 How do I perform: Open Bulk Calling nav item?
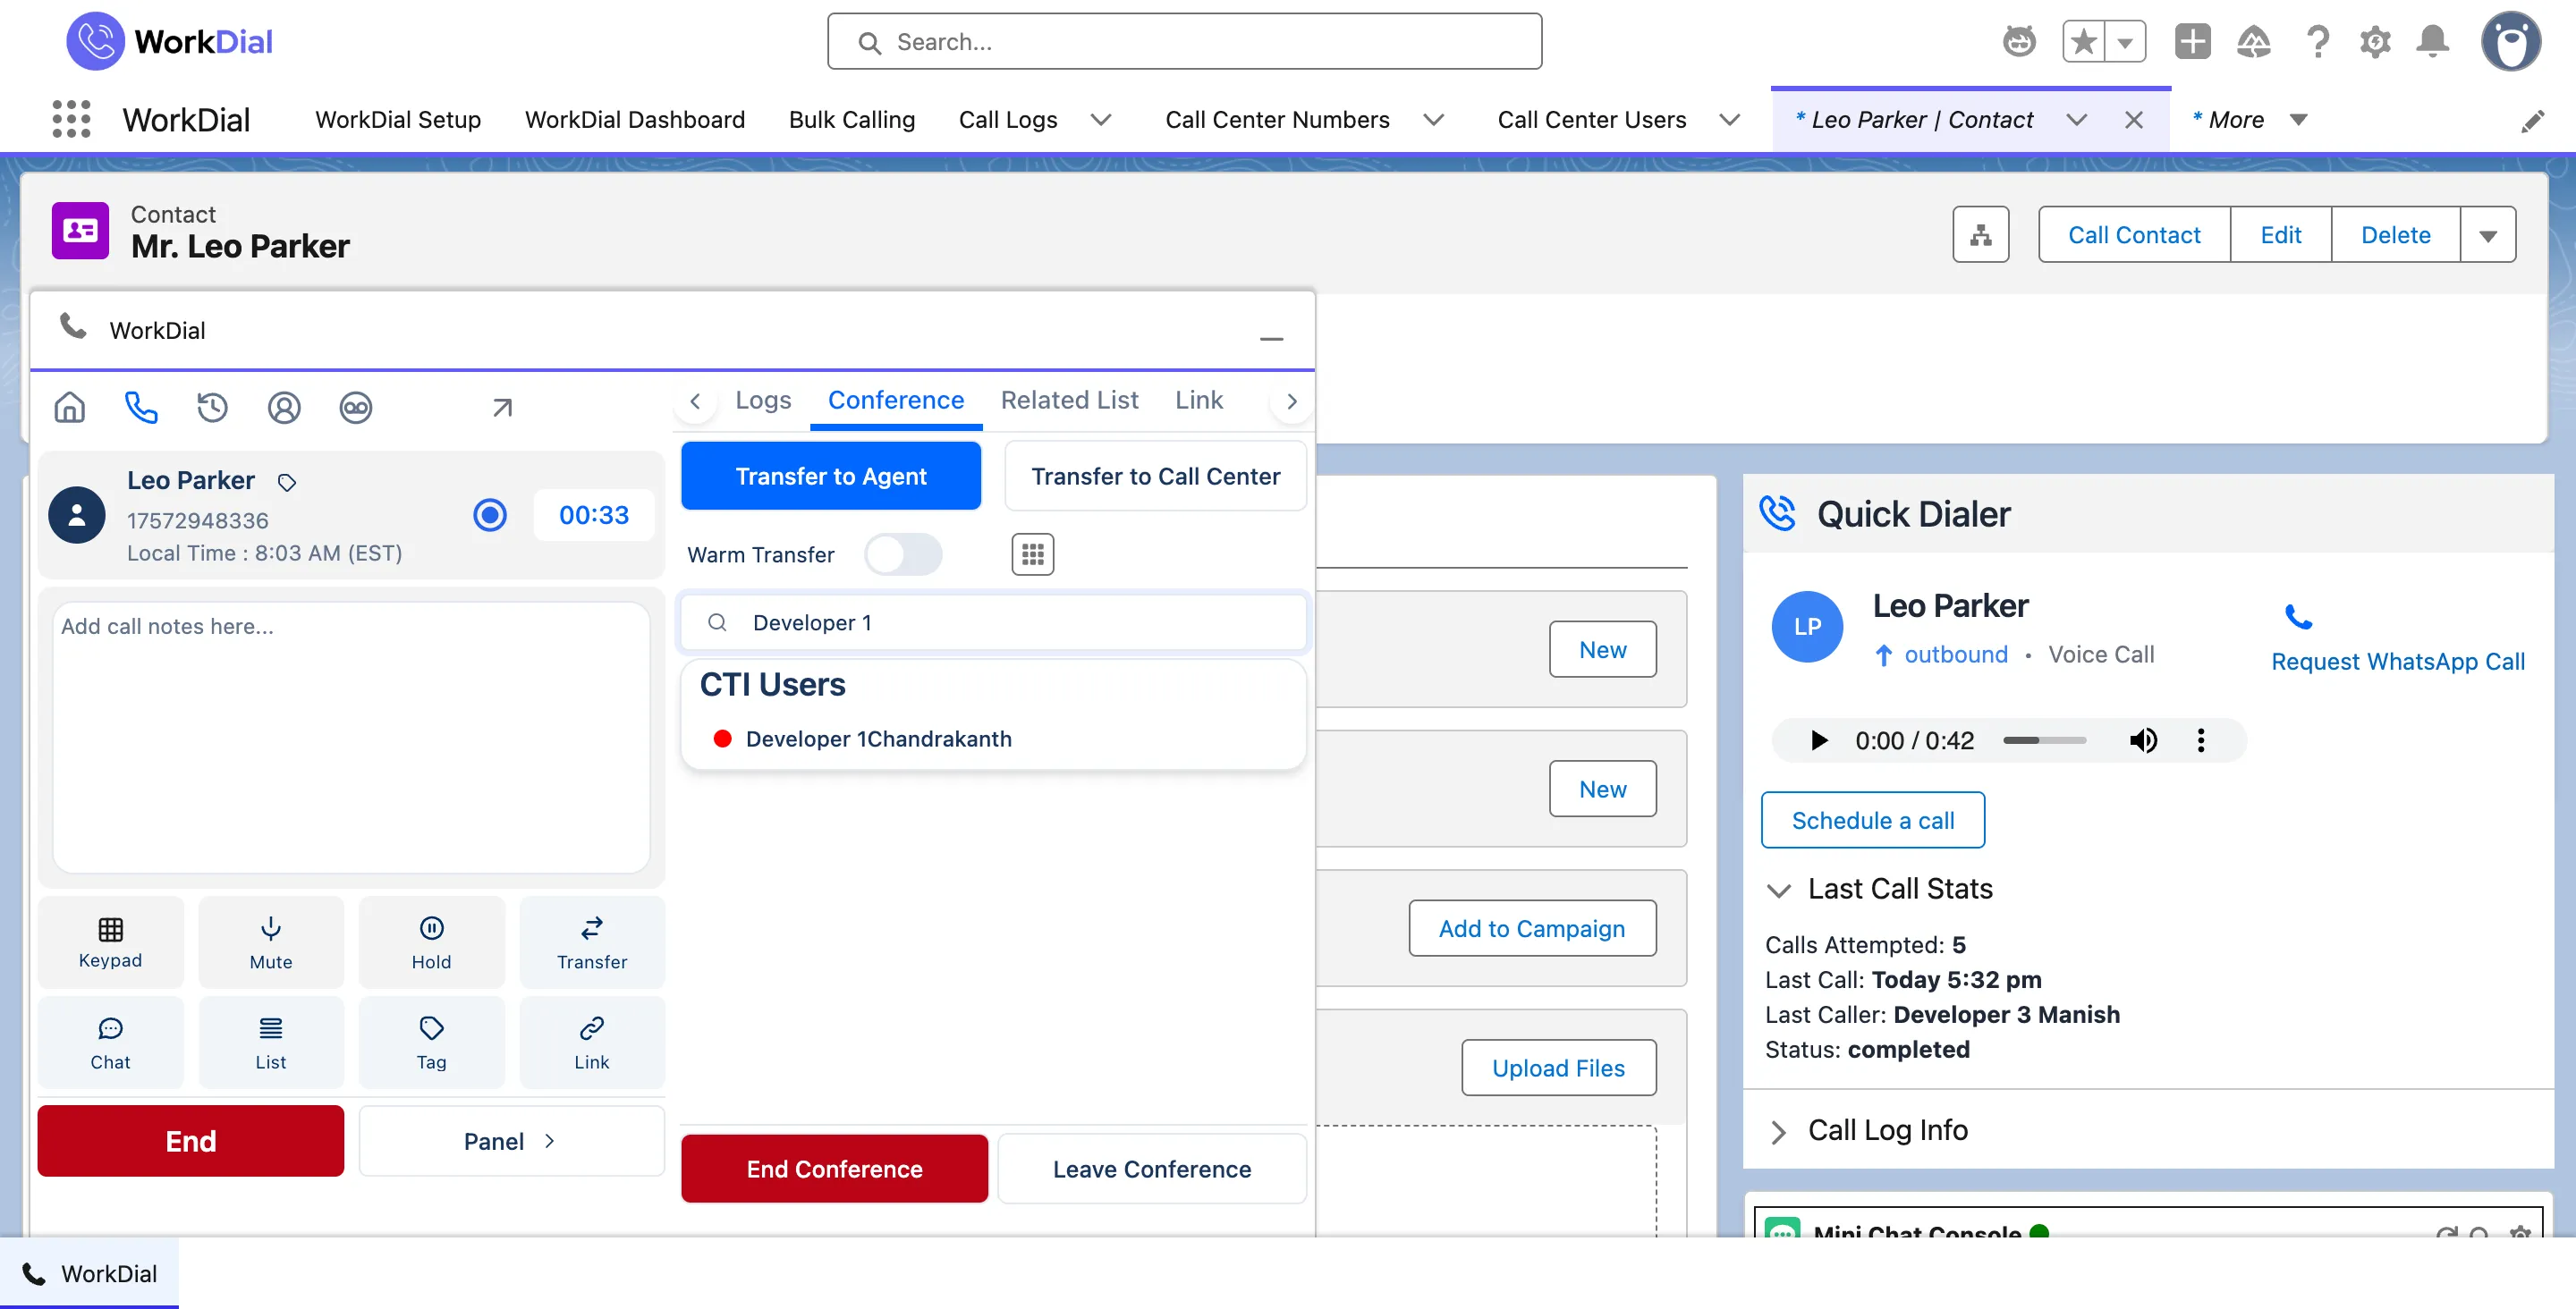tap(851, 120)
